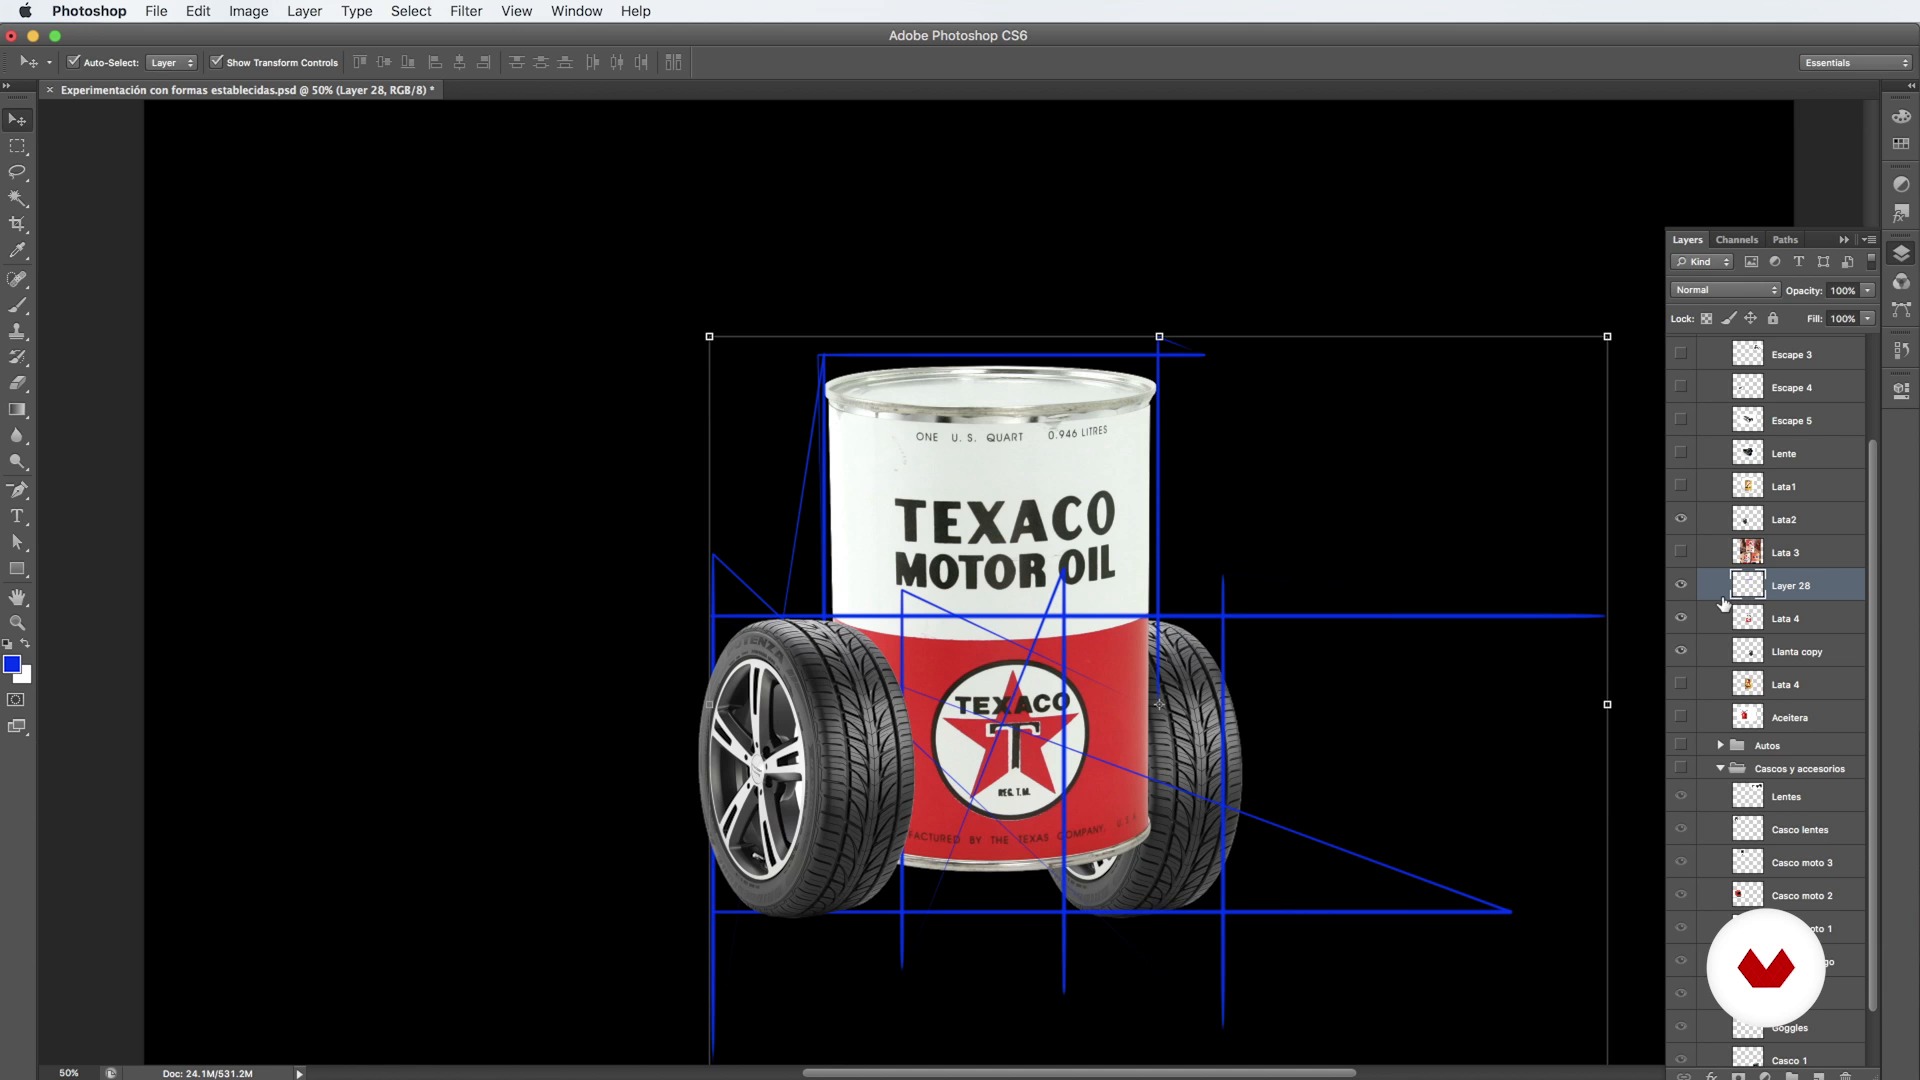Image resolution: width=1920 pixels, height=1080 pixels.
Task: Show the Escape 3 layer
Action: pyautogui.click(x=1681, y=354)
